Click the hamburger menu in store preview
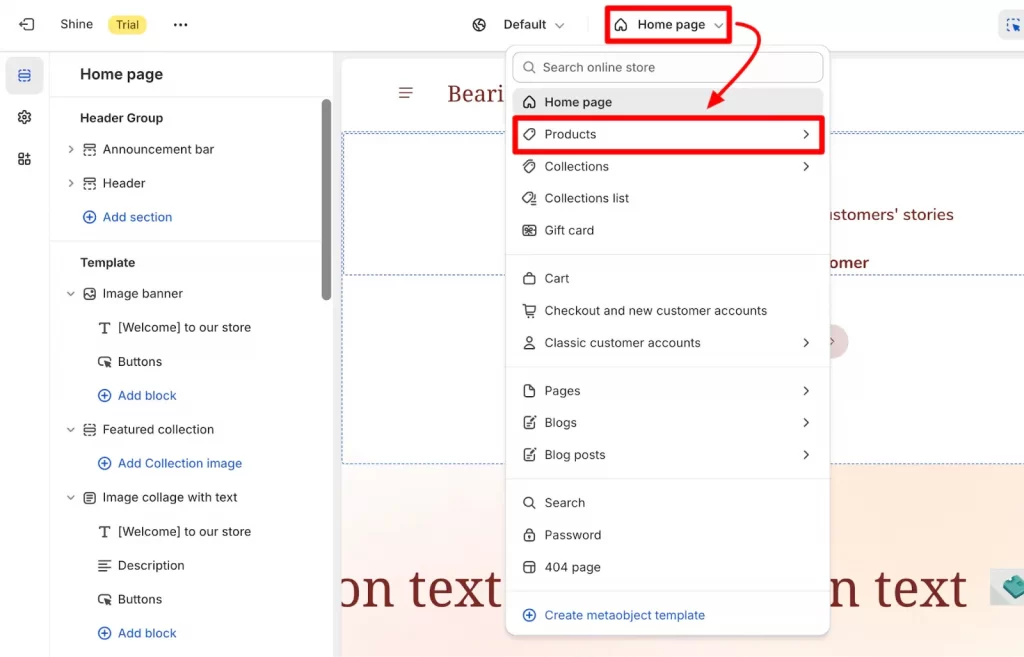Screen dimensions: 1024x657 (x=405, y=92)
